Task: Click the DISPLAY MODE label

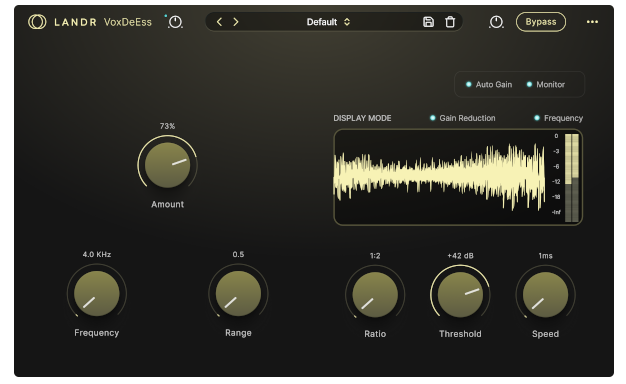Action: 362,118
